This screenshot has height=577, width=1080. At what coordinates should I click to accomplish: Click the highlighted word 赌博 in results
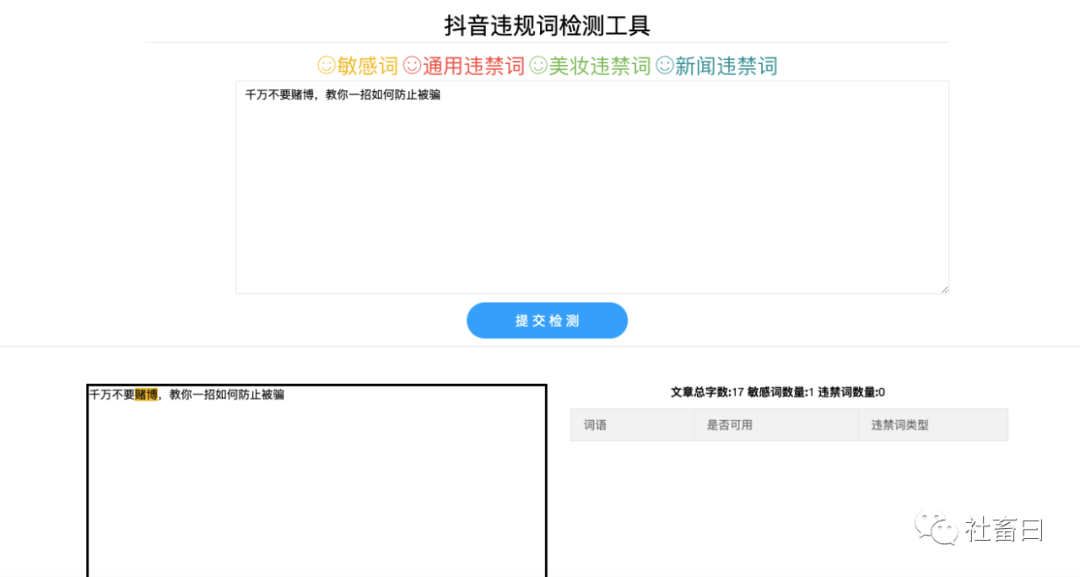[146, 395]
